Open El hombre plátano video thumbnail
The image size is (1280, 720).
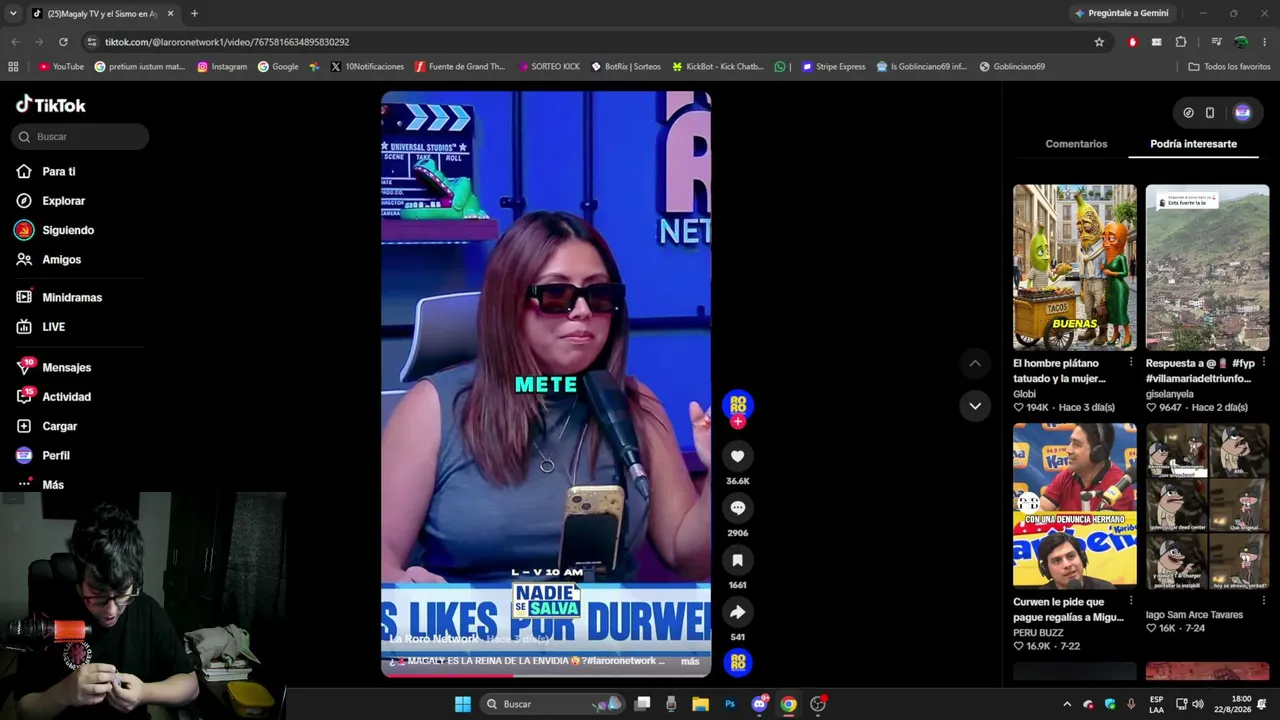[1075, 267]
